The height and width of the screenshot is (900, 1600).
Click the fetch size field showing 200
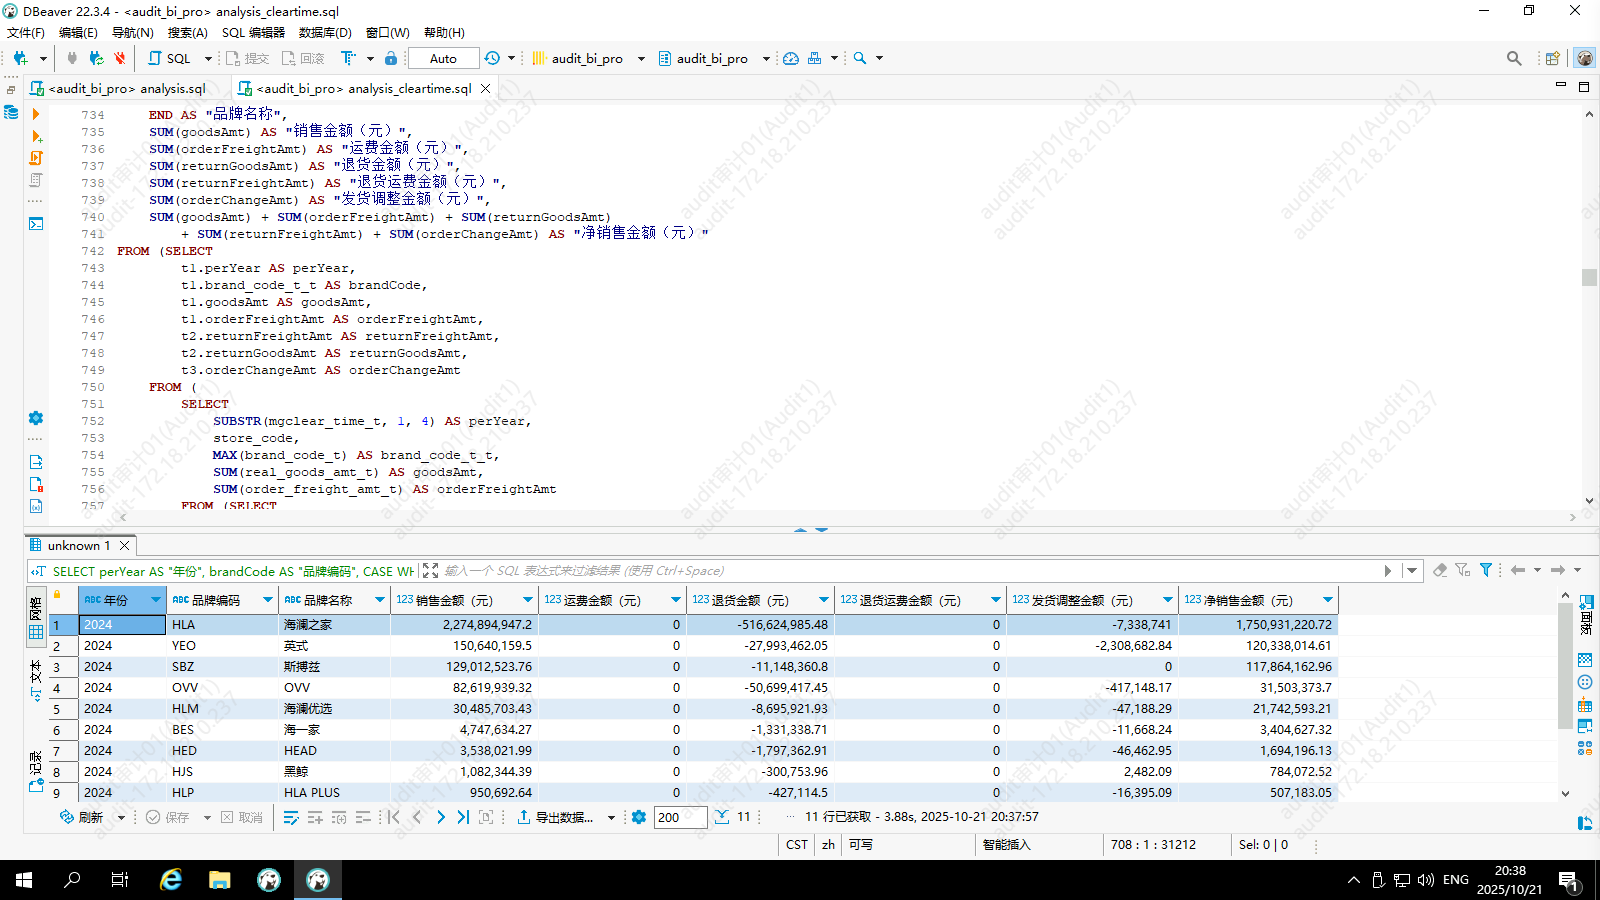(680, 817)
